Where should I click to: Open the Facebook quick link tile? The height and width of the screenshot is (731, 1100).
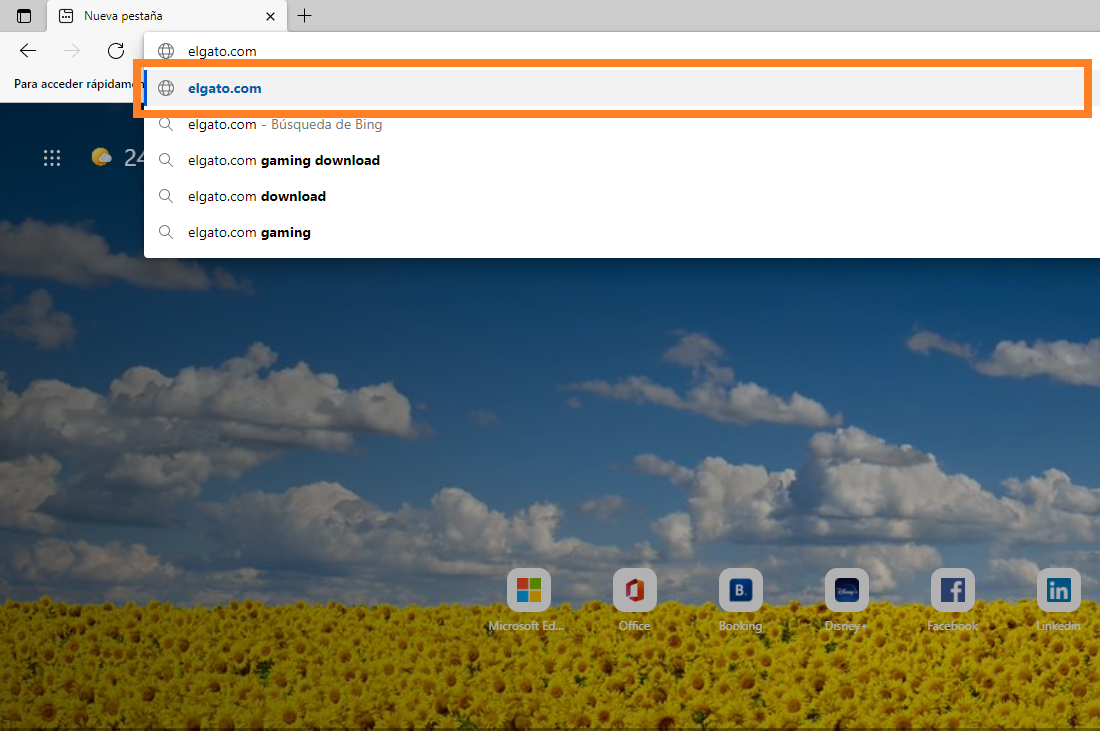(952, 591)
